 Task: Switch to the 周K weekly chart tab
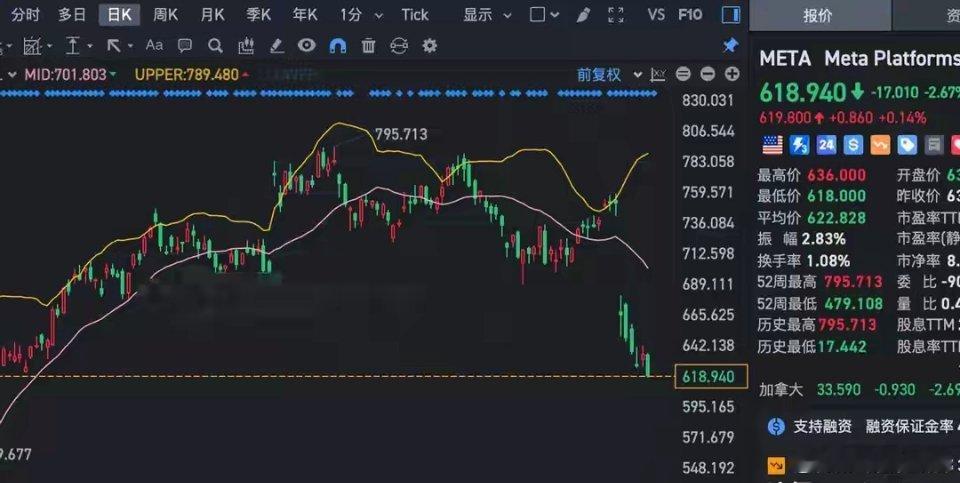coord(166,15)
